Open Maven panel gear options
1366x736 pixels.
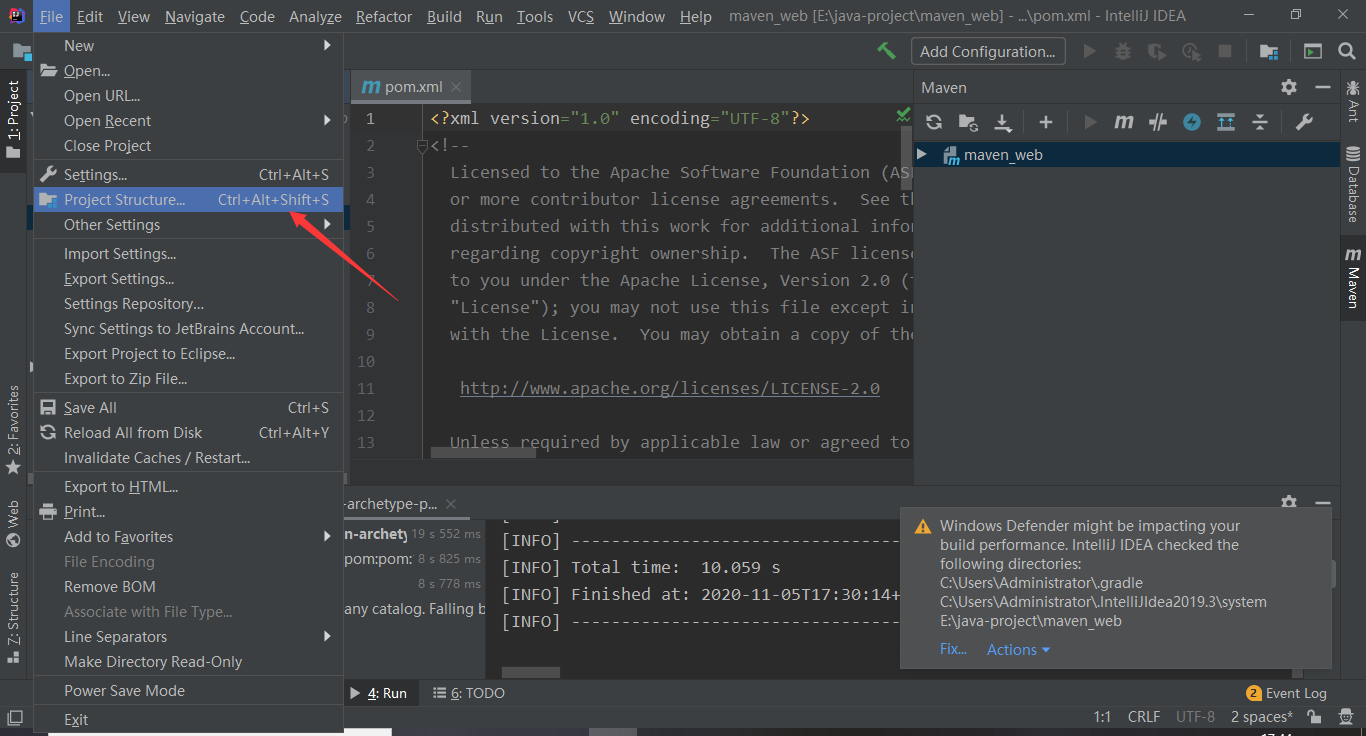1289,87
